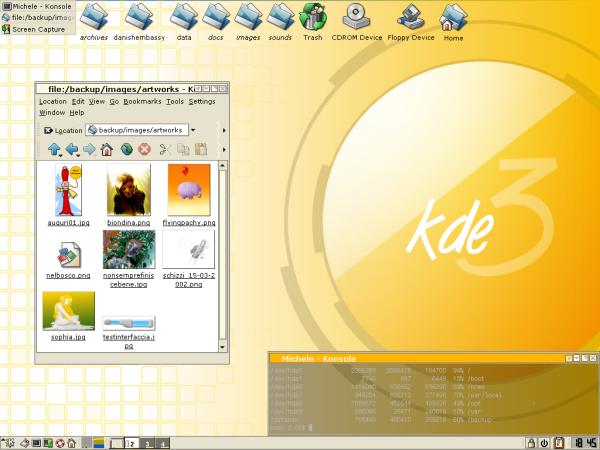Switch to virtual desktop 2
This screenshot has height=450, width=600.
(132, 444)
